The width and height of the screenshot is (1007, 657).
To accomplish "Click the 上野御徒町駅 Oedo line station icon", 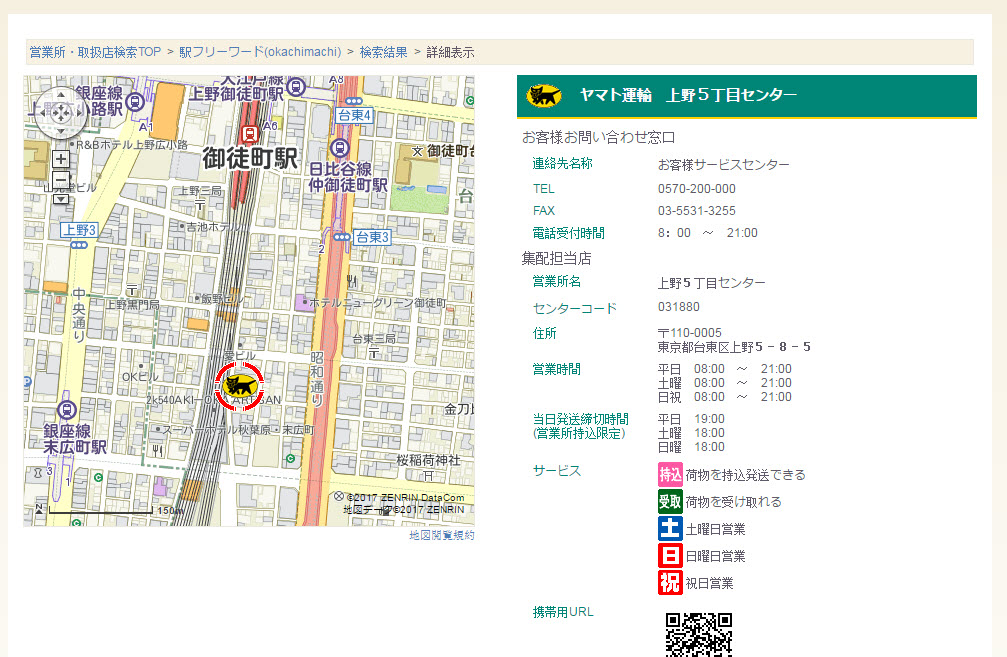I will click(x=295, y=86).
